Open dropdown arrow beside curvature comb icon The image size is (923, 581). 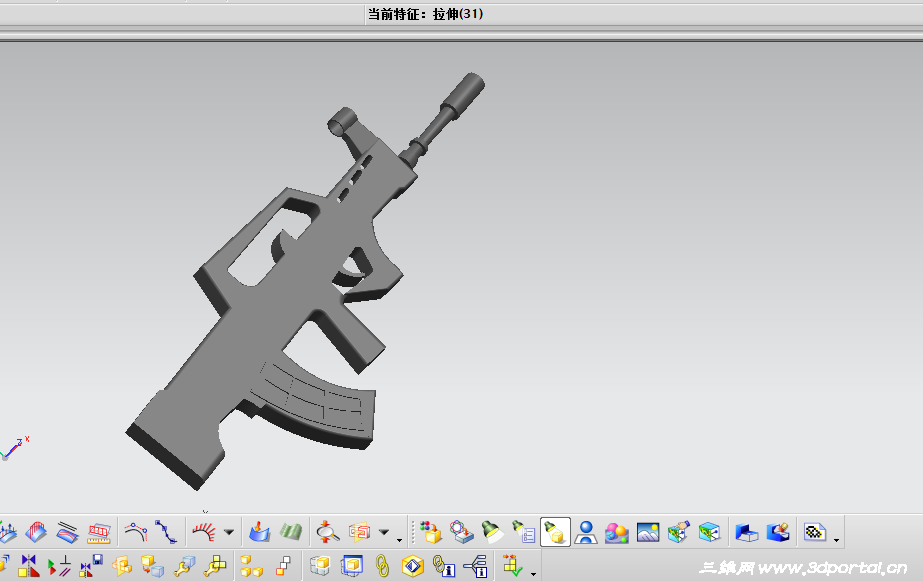[229, 532]
